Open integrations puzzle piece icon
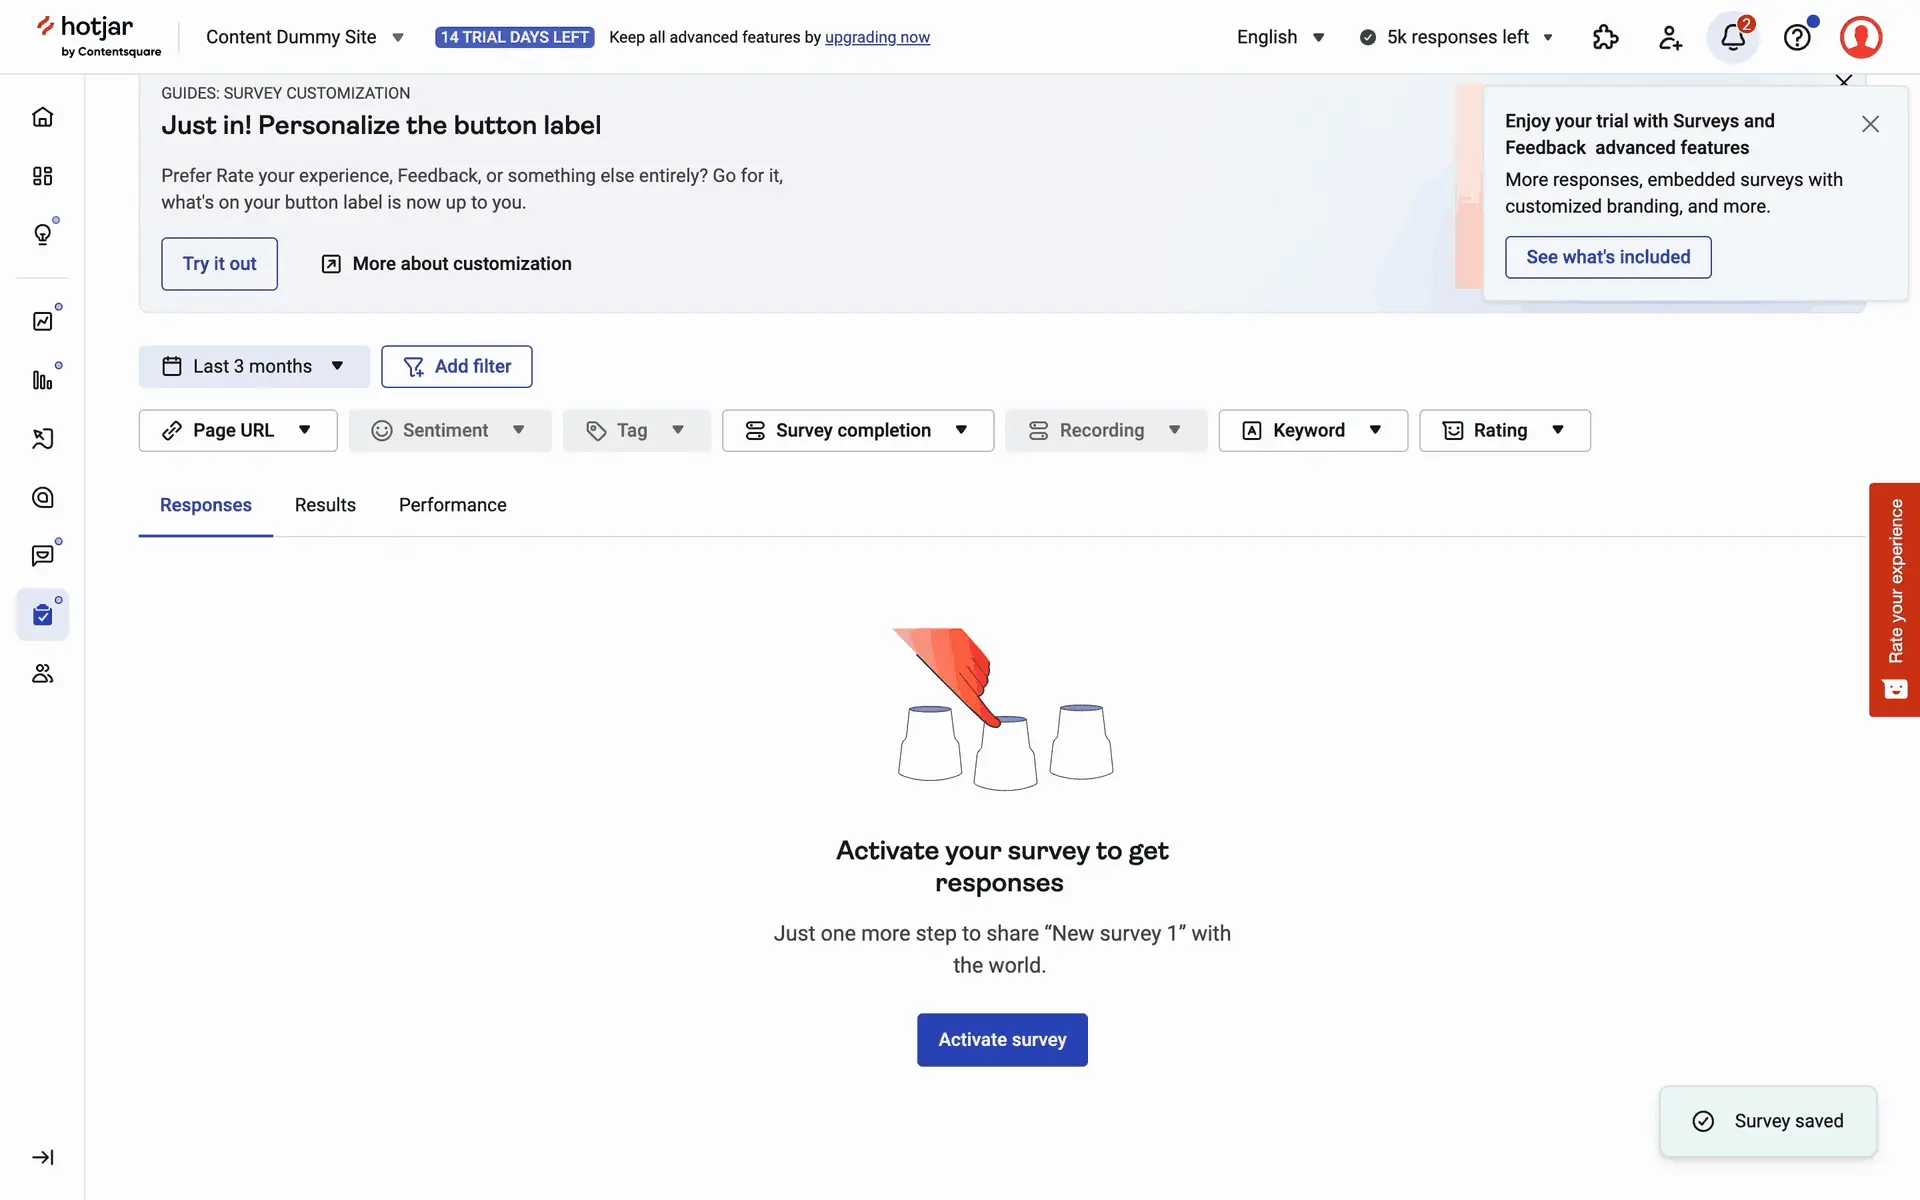Image resolution: width=1920 pixels, height=1200 pixels. tap(1605, 38)
